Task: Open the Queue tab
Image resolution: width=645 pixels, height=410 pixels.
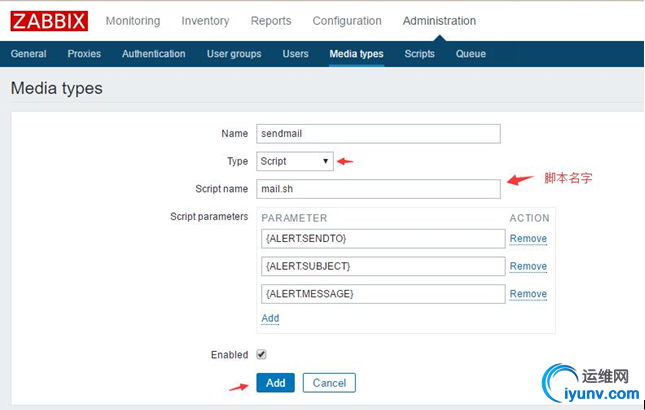Action: coord(469,54)
